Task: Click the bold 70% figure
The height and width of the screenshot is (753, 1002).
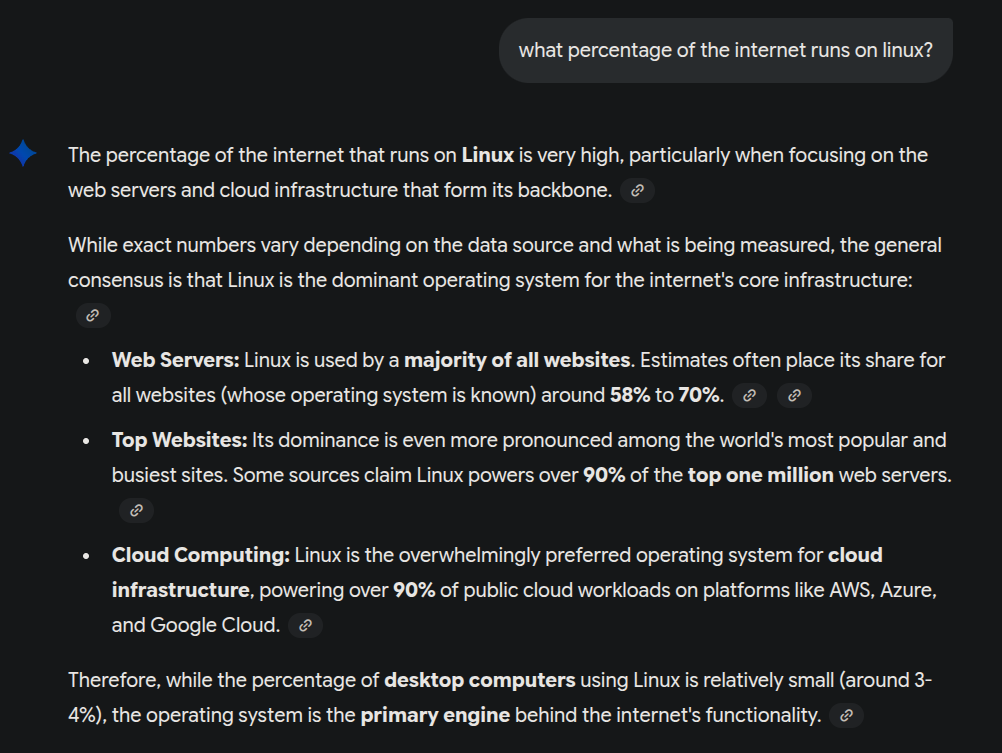Action: point(699,395)
